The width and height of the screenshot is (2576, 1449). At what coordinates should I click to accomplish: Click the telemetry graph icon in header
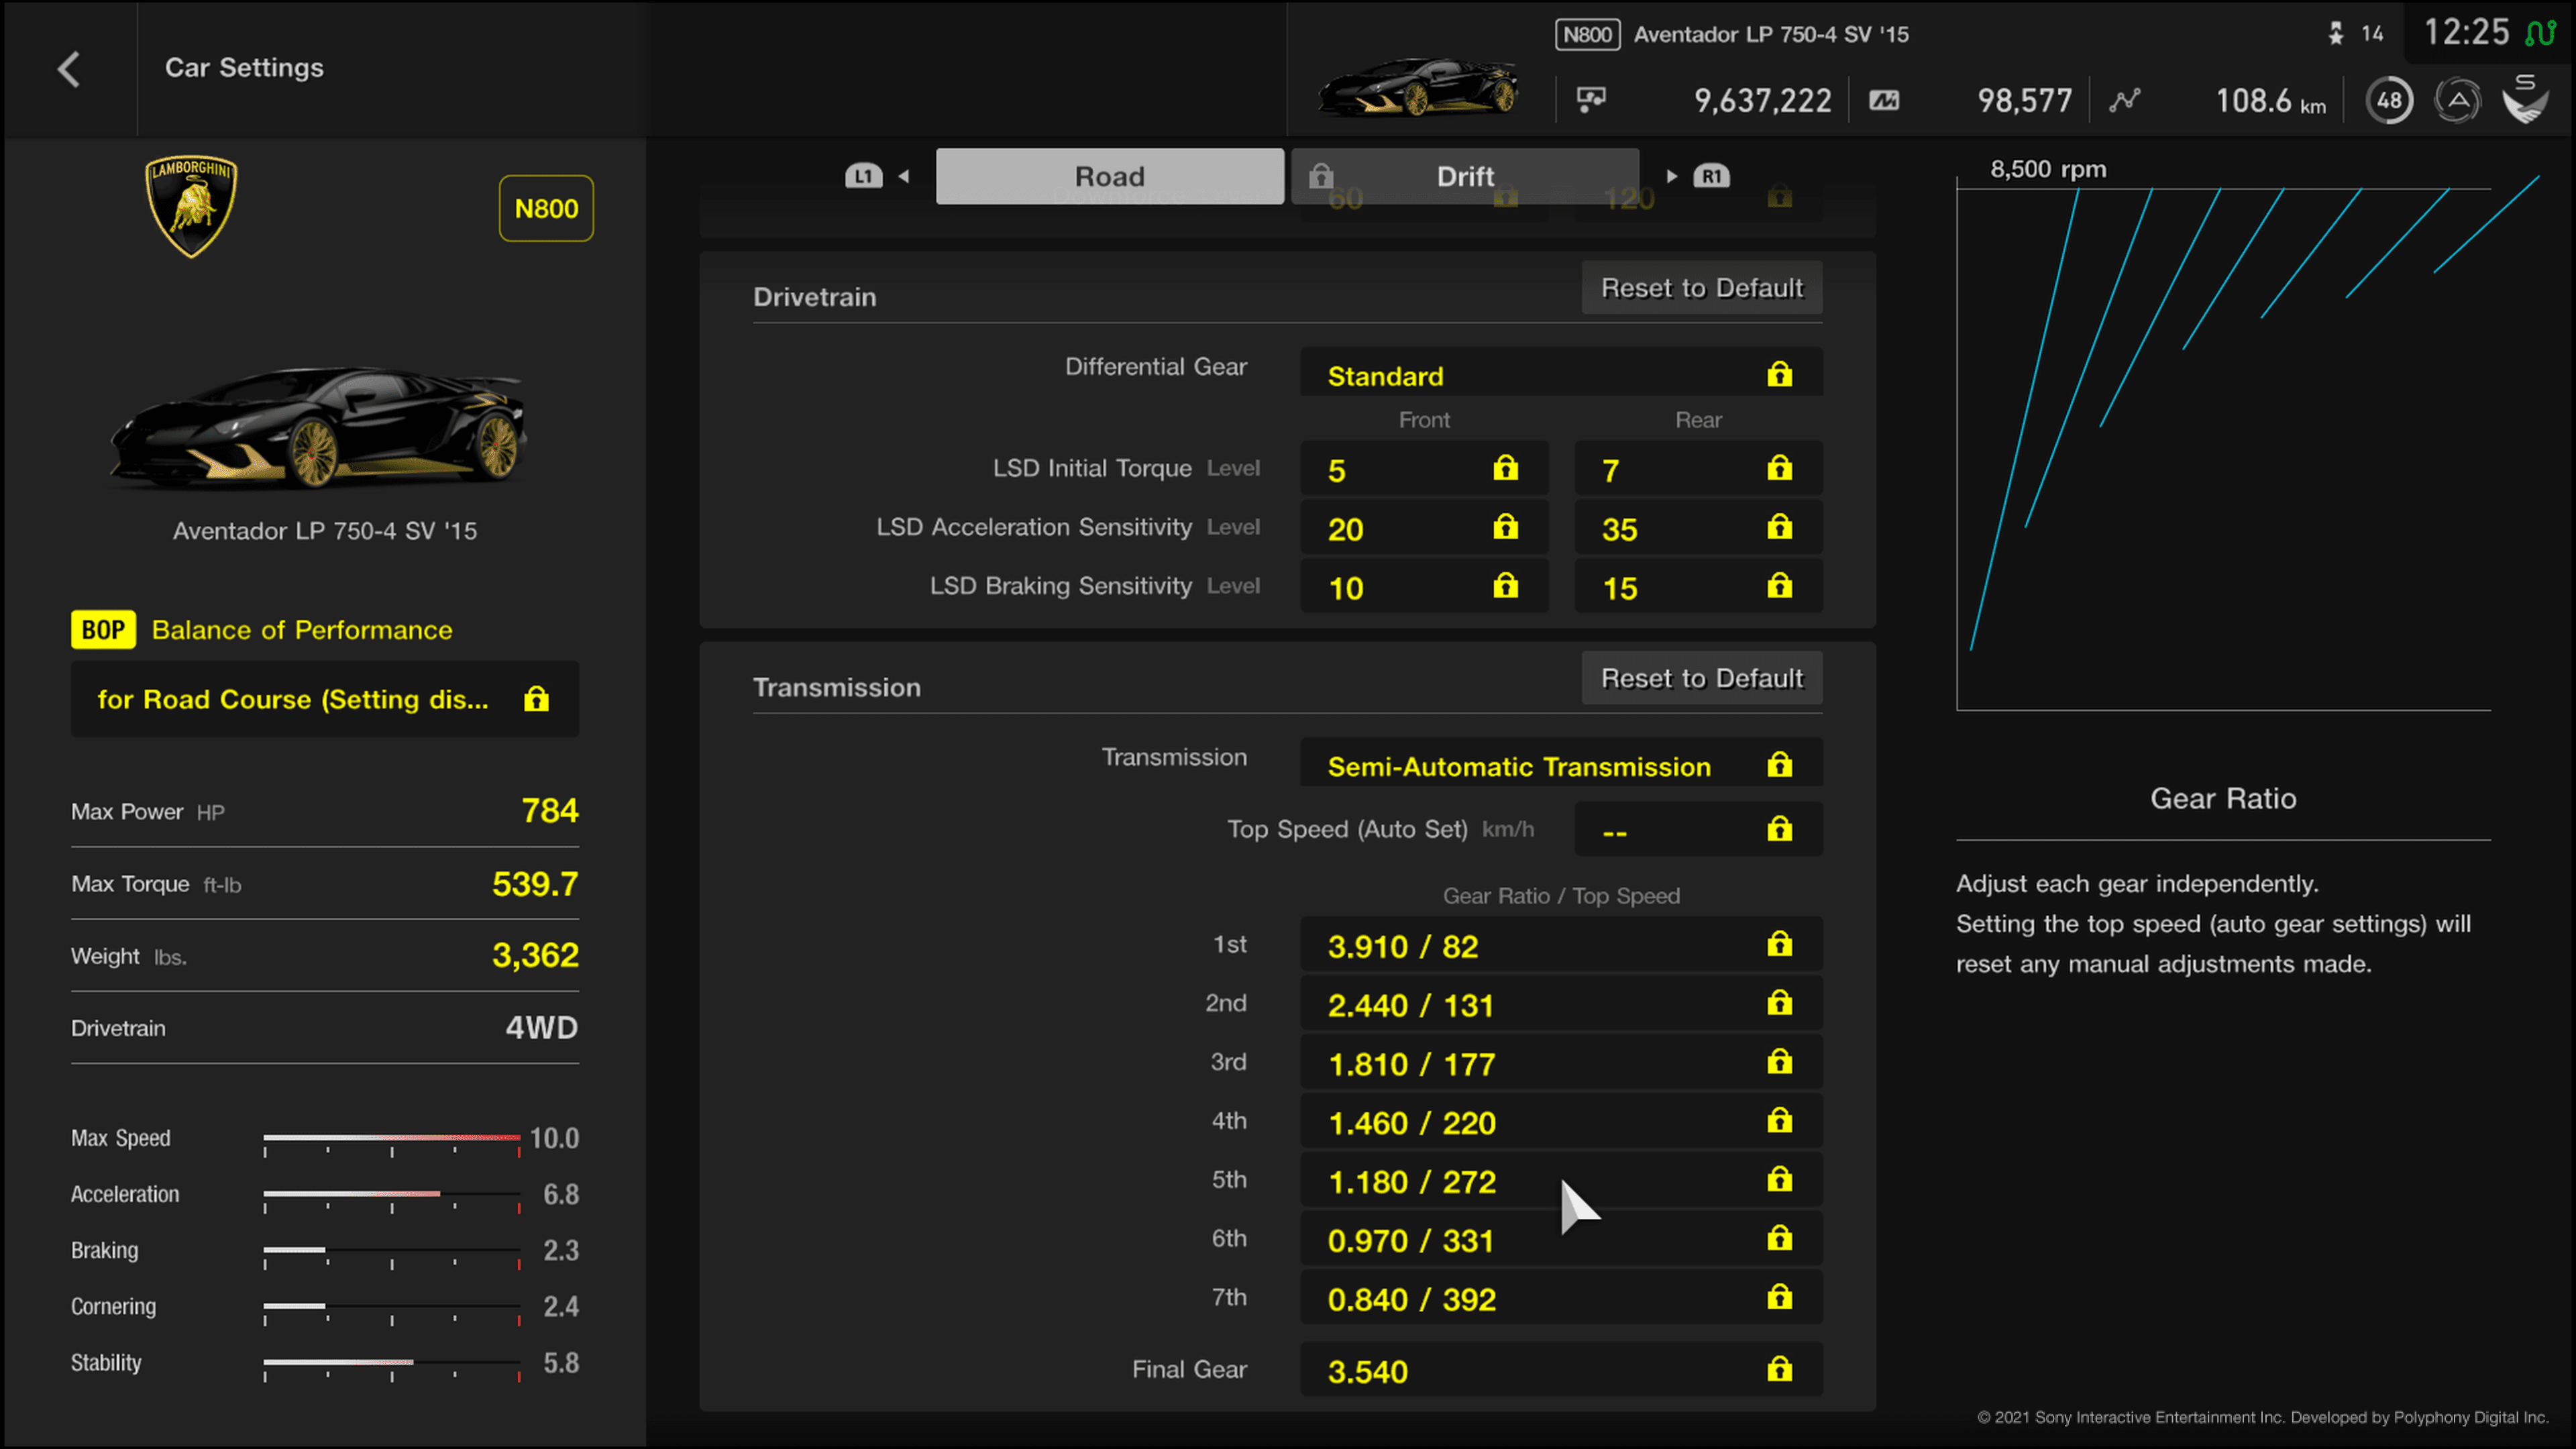(2125, 101)
